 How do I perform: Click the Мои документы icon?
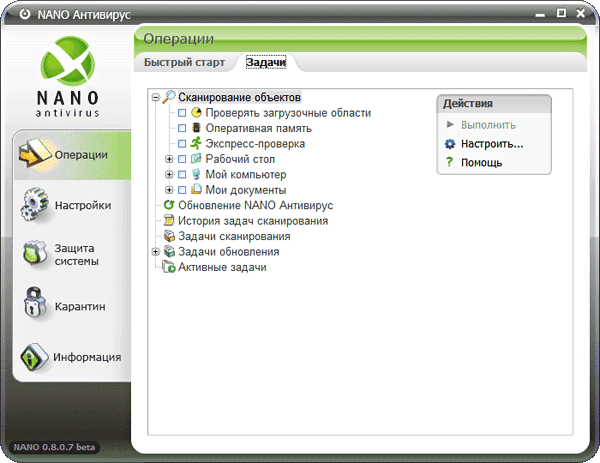(196, 189)
